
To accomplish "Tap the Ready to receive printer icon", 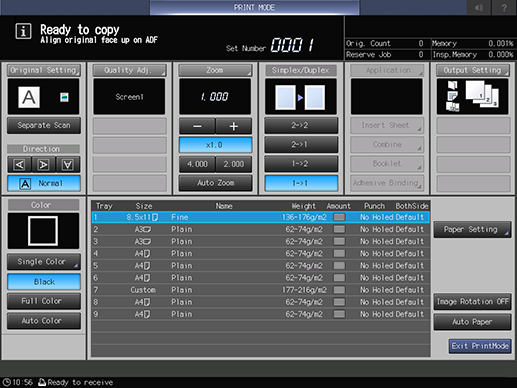I will [x=42, y=382].
